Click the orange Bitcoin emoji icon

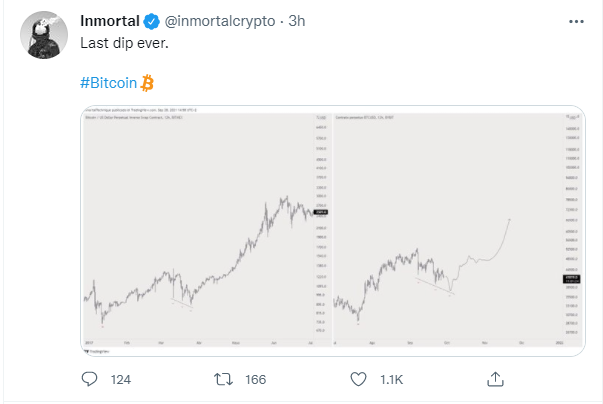147,82
